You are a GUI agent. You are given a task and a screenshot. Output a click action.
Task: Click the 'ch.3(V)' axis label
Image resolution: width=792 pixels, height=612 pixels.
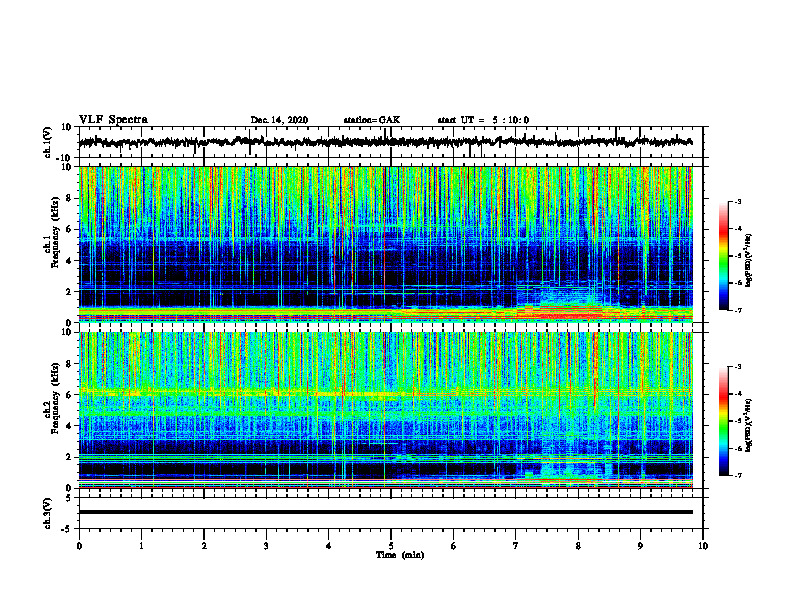(48, 513)
